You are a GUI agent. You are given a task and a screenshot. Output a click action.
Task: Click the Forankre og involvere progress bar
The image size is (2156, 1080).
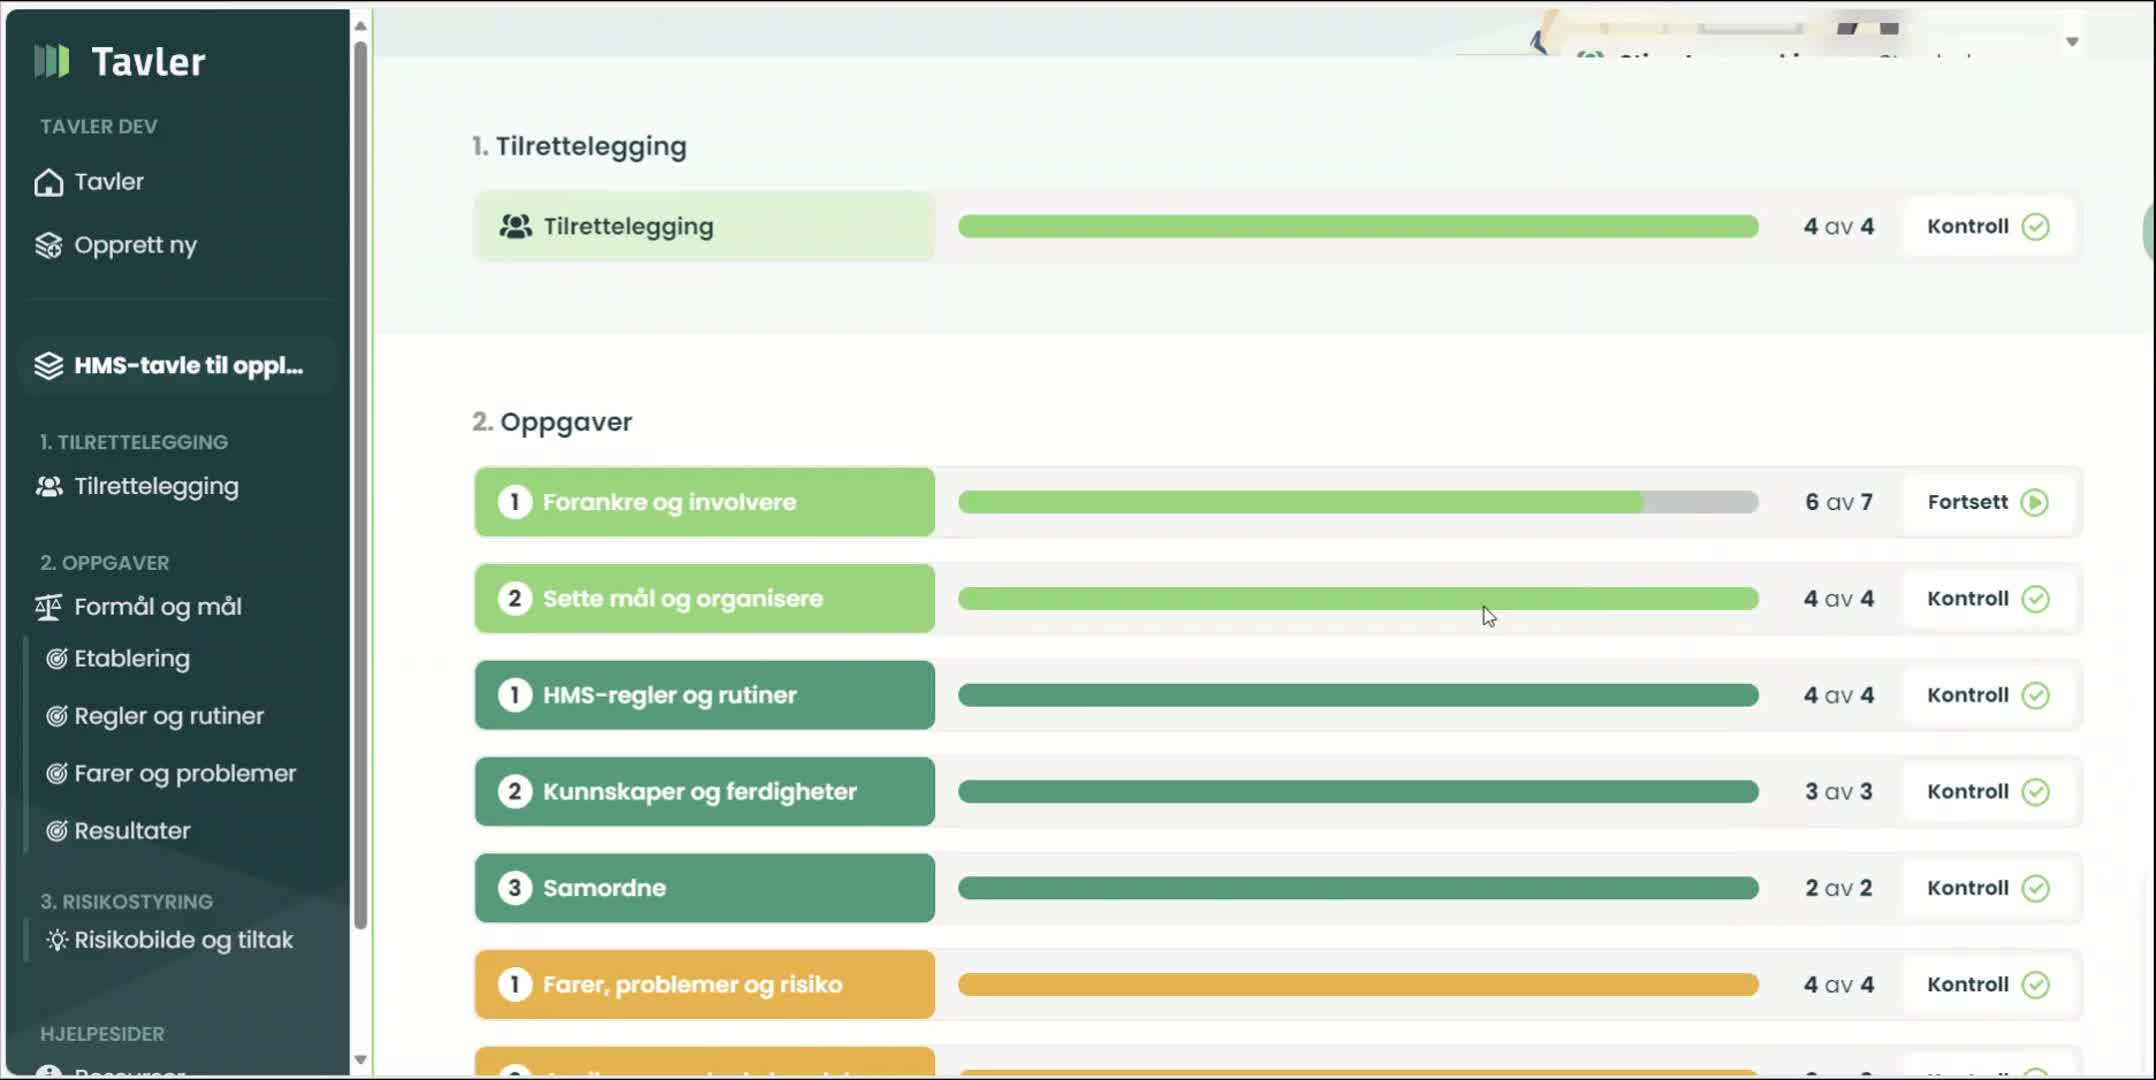click(1357, 502)
